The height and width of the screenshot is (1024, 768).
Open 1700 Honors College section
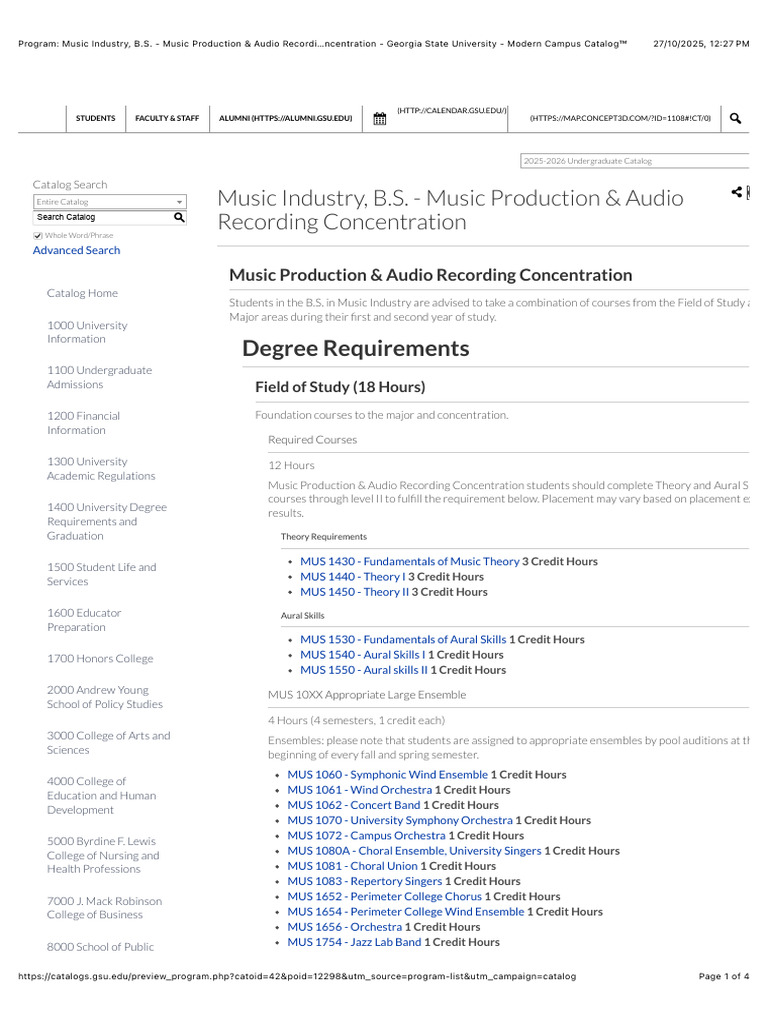coord(100,658)
